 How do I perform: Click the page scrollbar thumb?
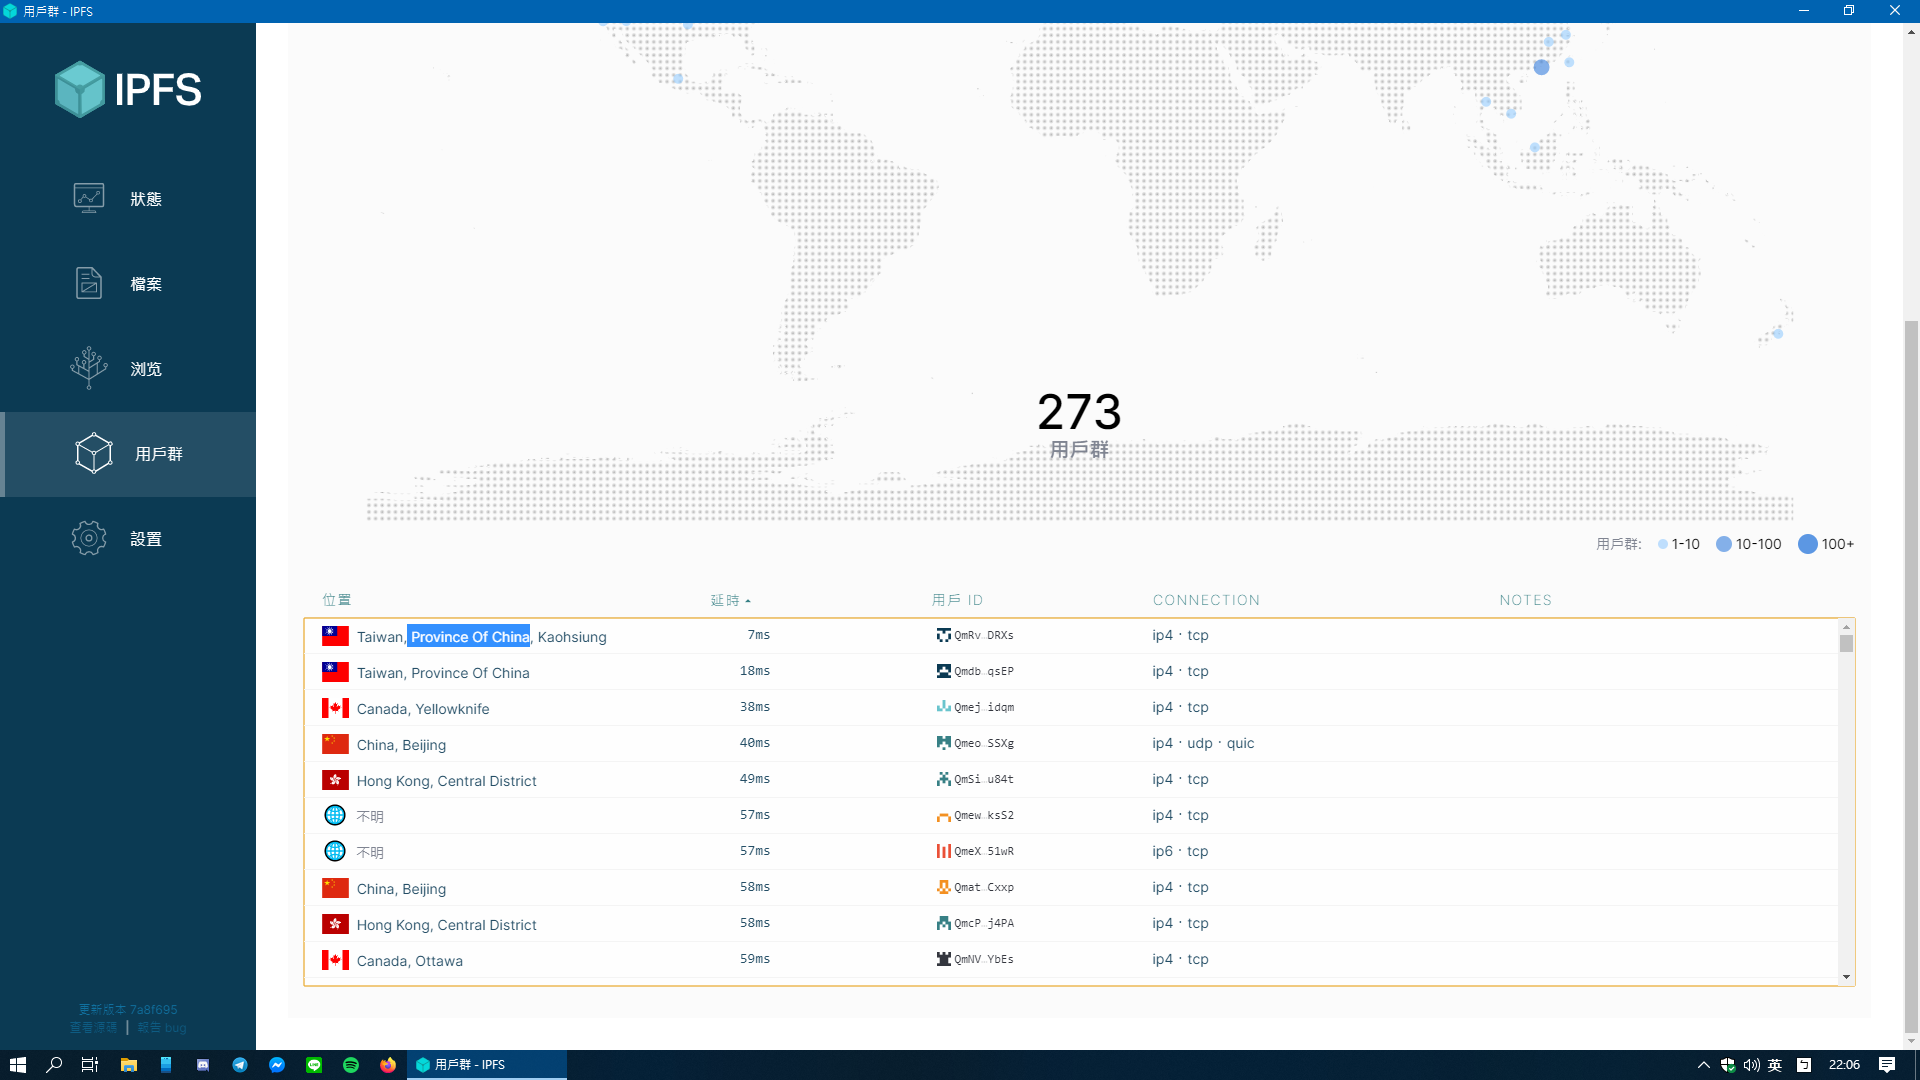[1911, 677]
